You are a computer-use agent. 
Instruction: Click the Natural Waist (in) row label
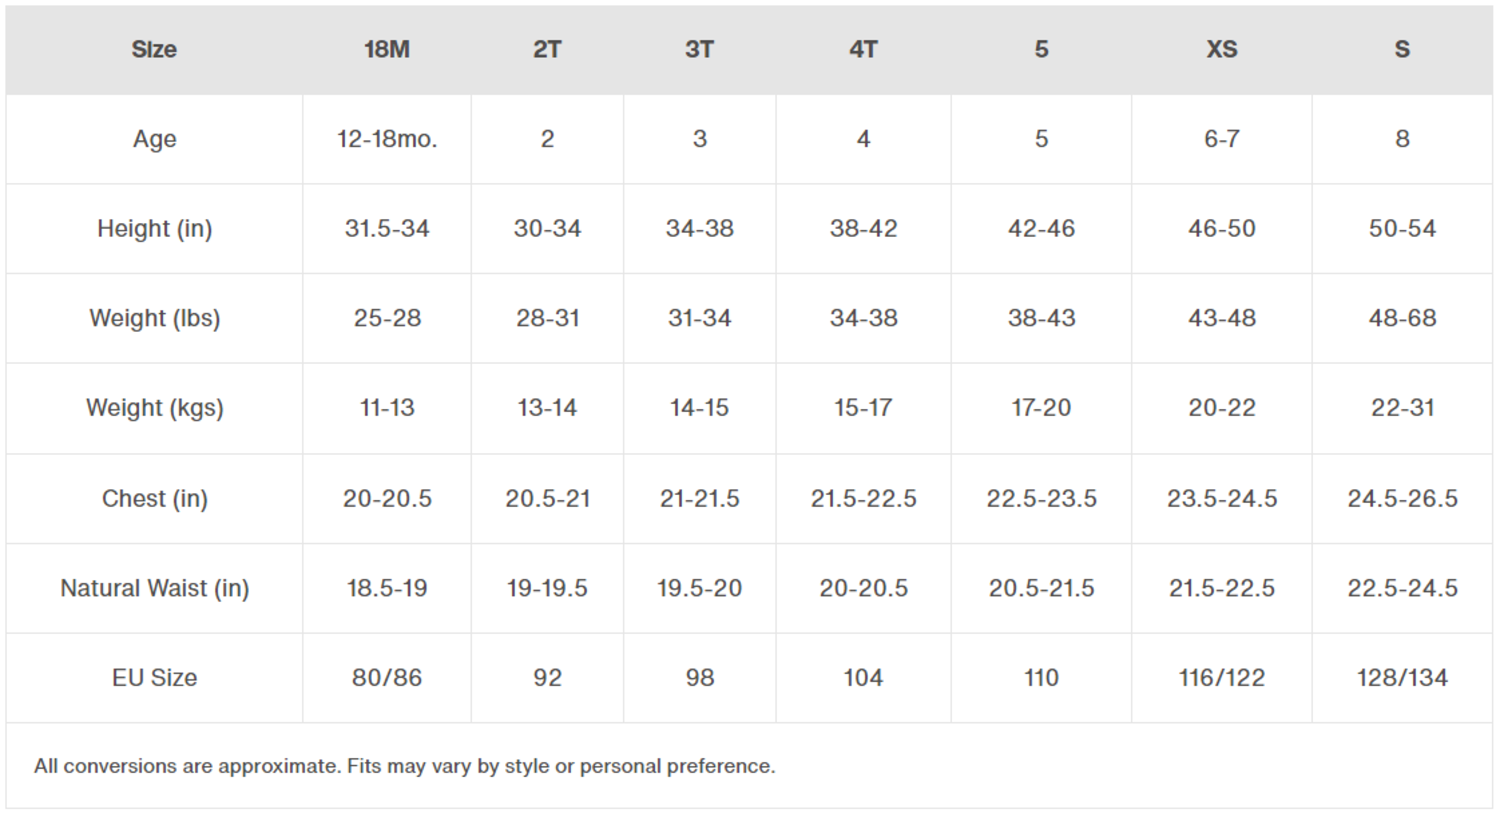pos(154,588)
